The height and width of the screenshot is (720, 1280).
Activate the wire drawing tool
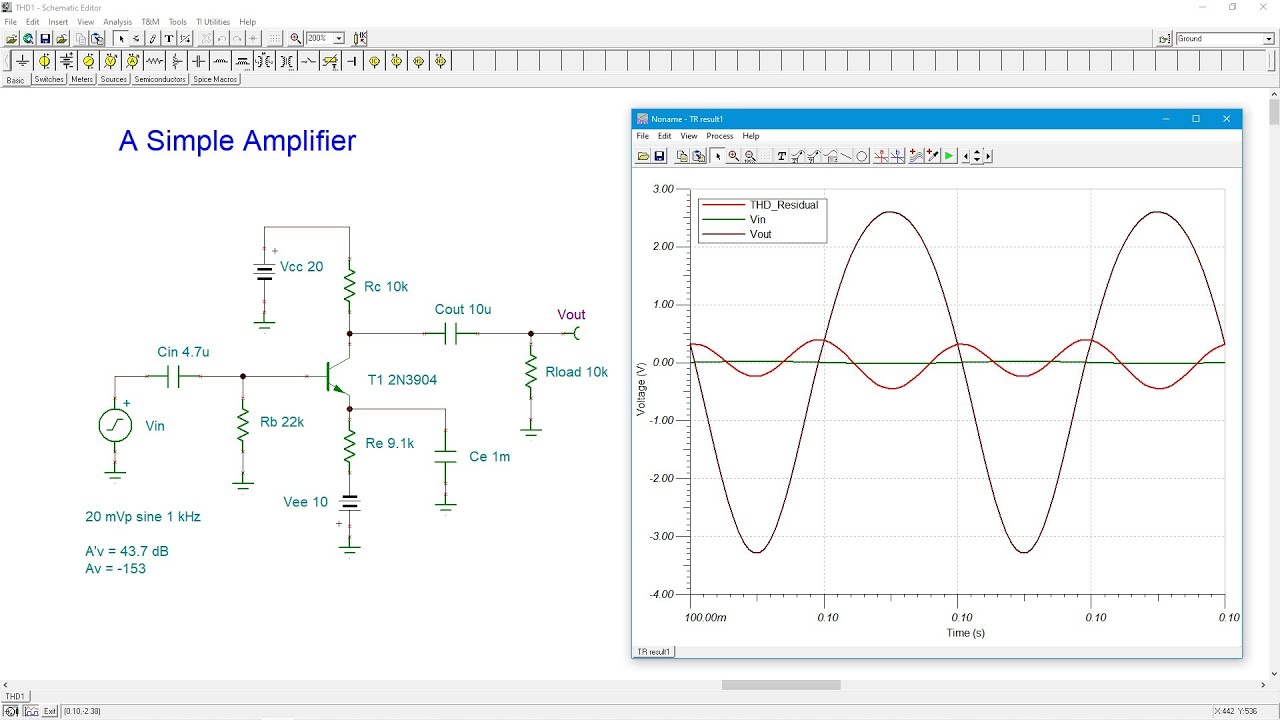click(153, 38)
